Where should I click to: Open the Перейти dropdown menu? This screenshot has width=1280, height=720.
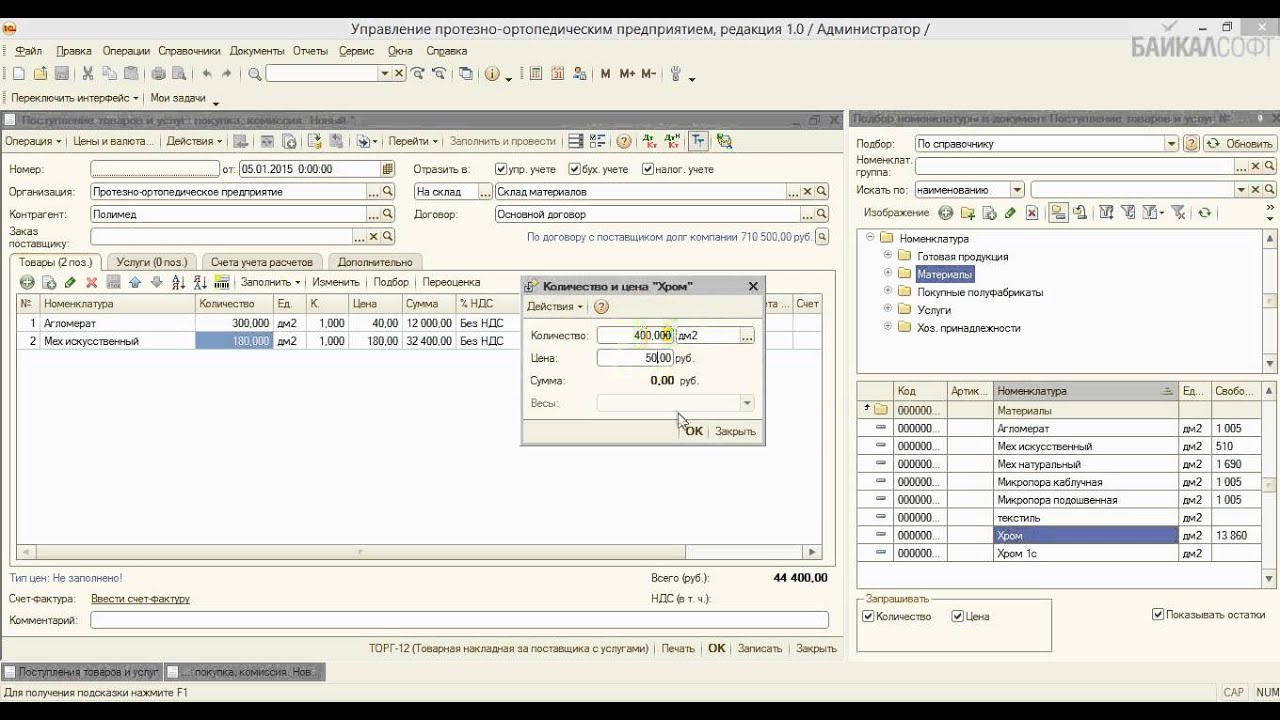point(413,142)
